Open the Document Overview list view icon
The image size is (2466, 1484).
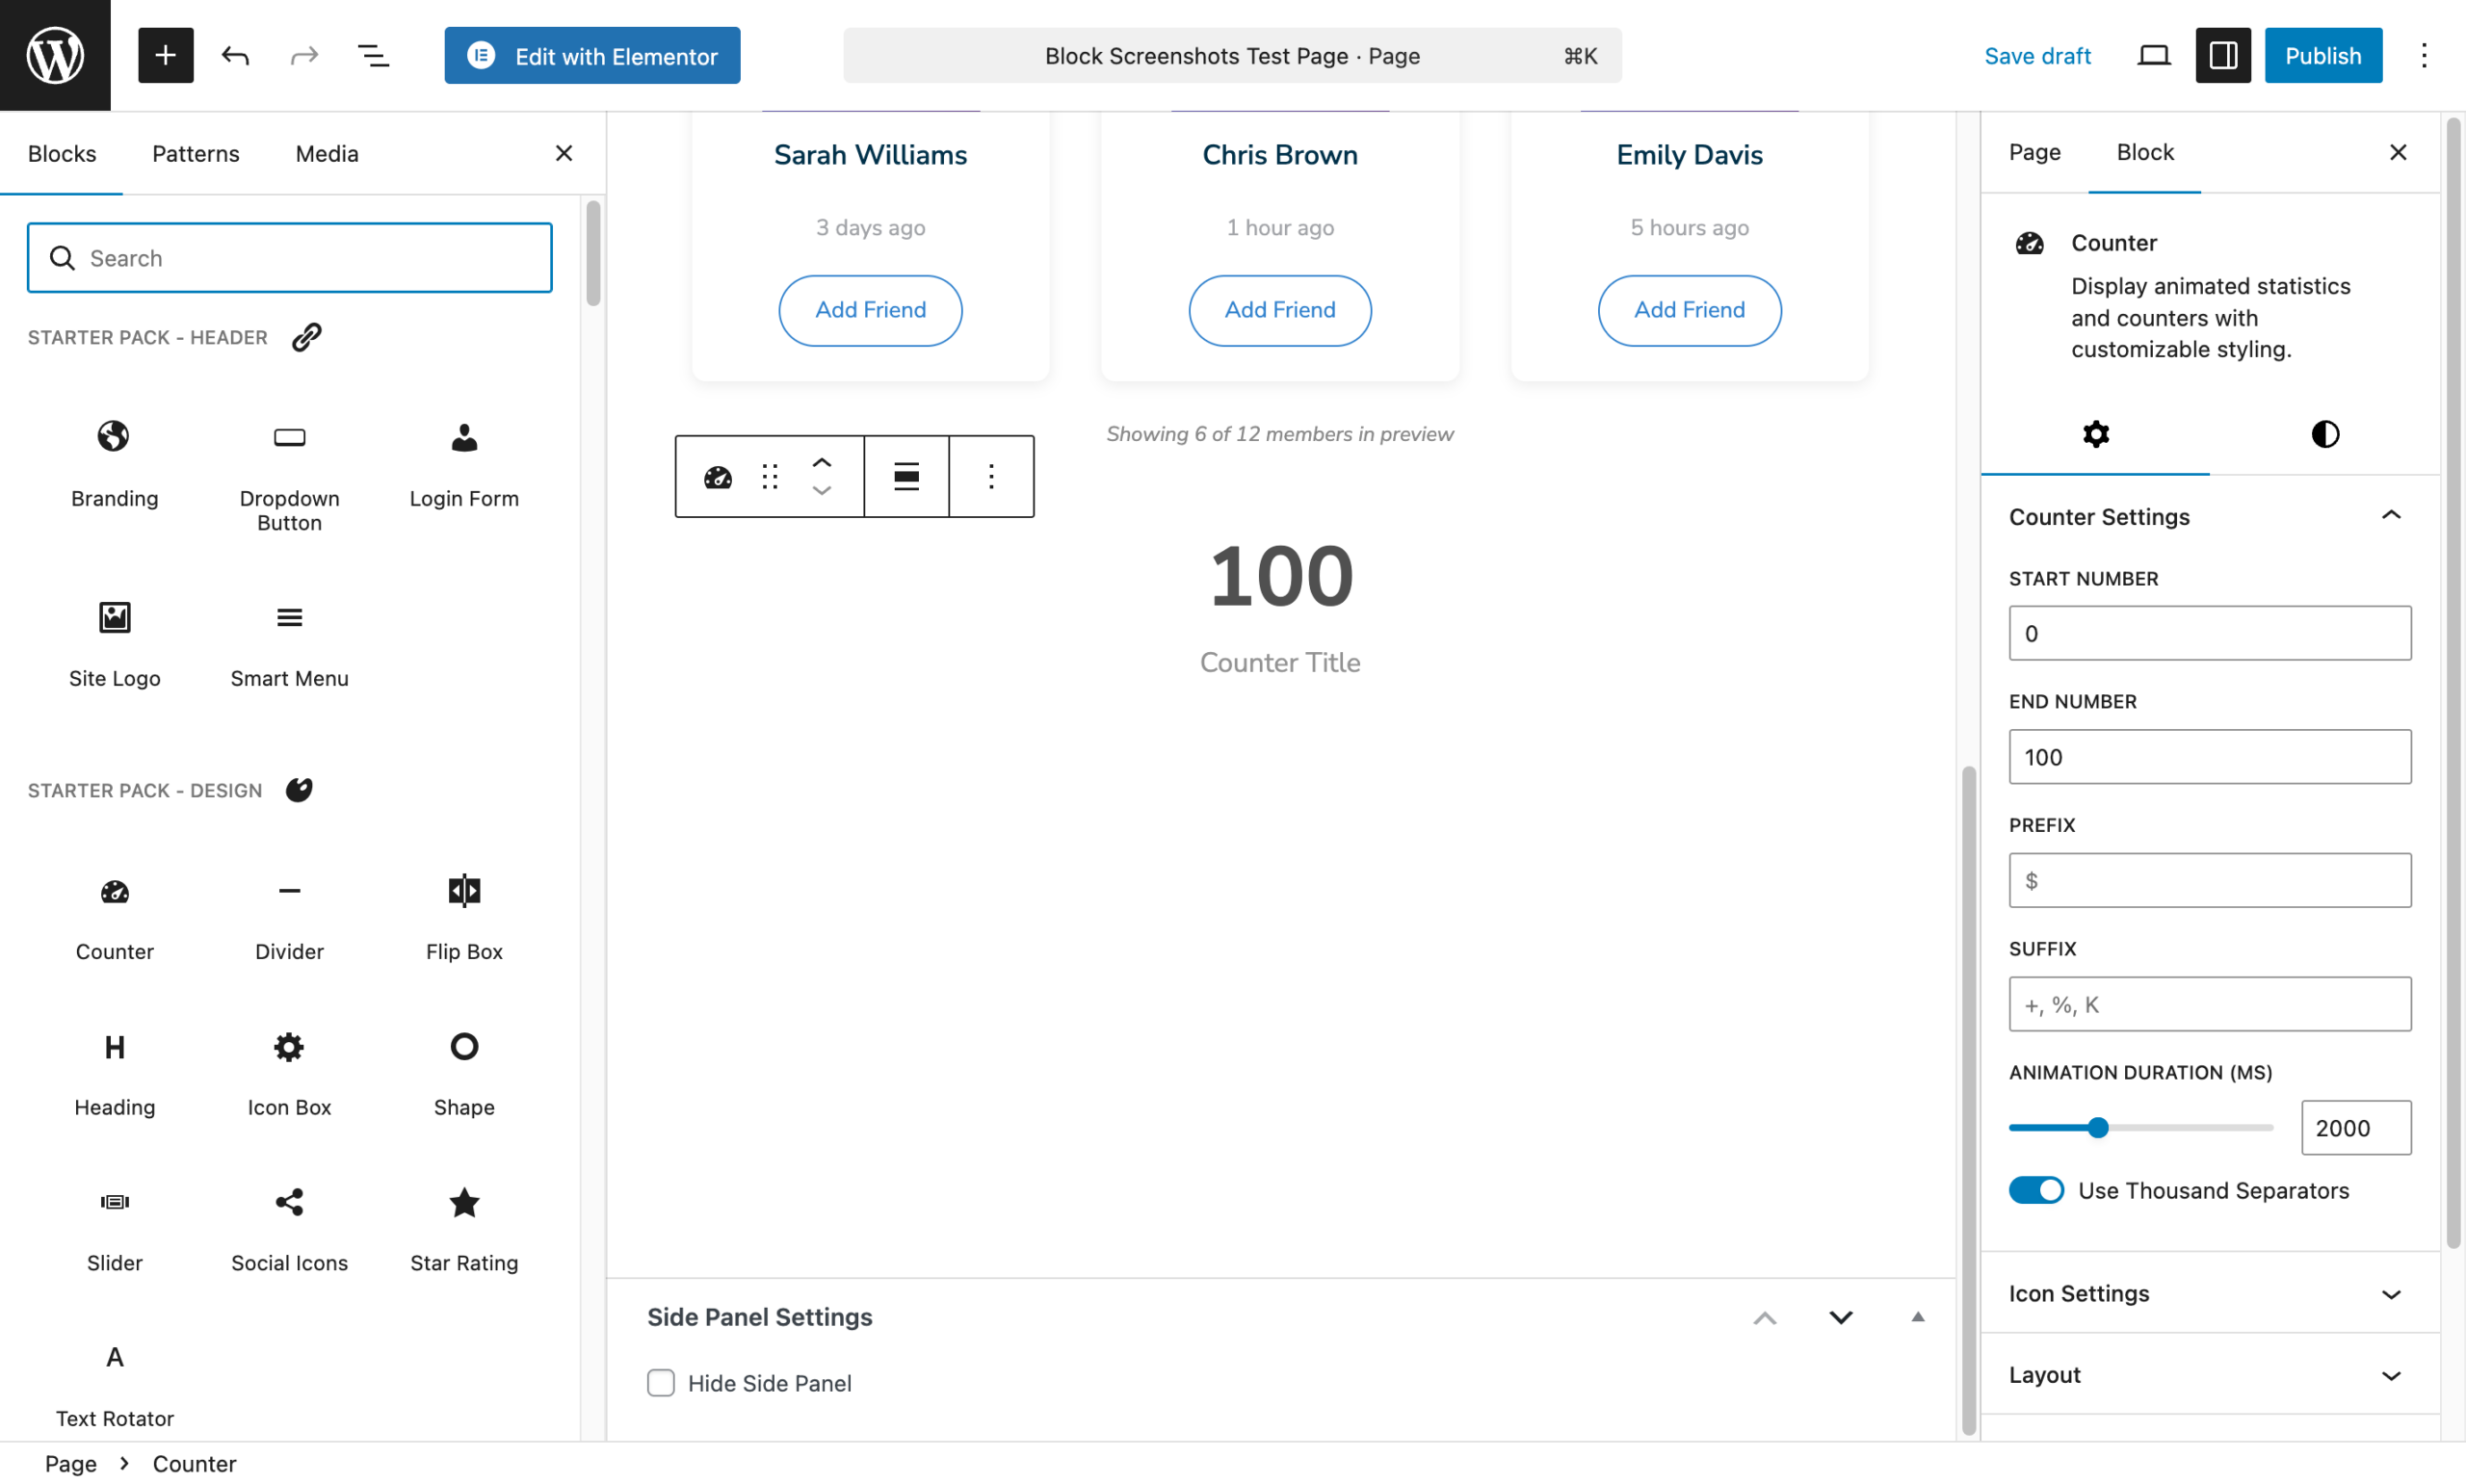point(373,55)
